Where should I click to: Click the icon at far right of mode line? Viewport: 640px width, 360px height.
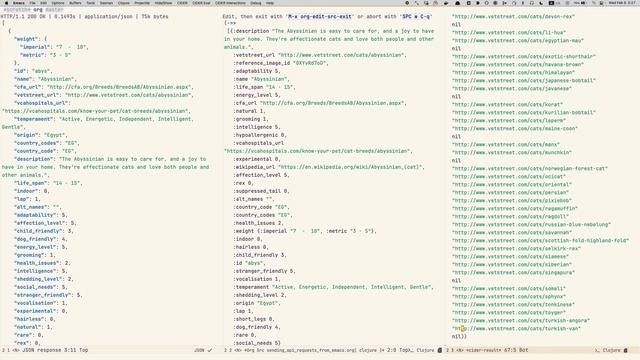click(x=626, y=350)
